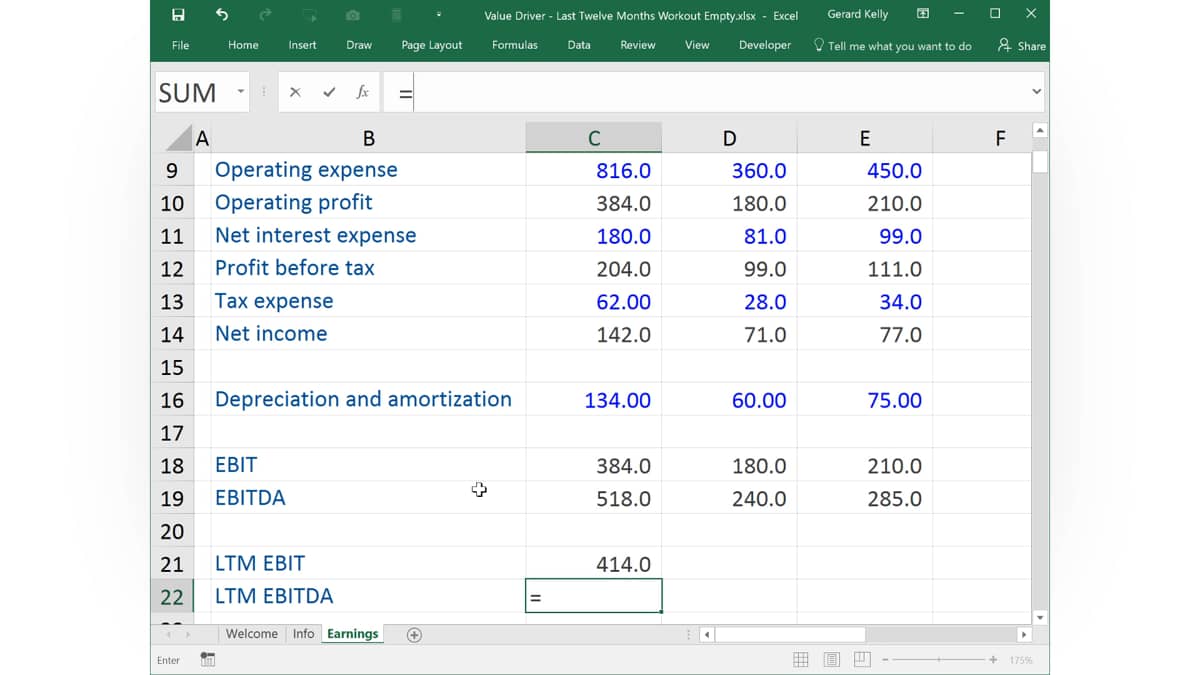The height and width of the screenshot is (675, 1200).
Task: Click the horizontal scrollbar thumb
Action: 790,635
